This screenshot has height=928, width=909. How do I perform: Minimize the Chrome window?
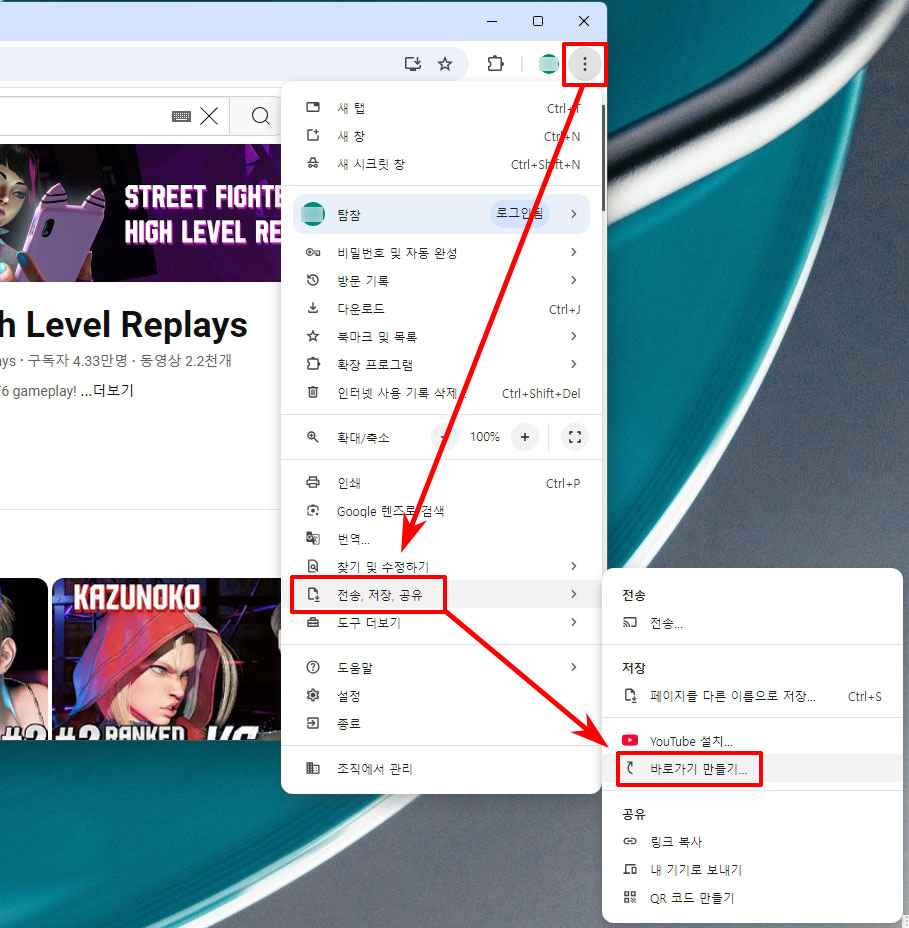[492, 21]
